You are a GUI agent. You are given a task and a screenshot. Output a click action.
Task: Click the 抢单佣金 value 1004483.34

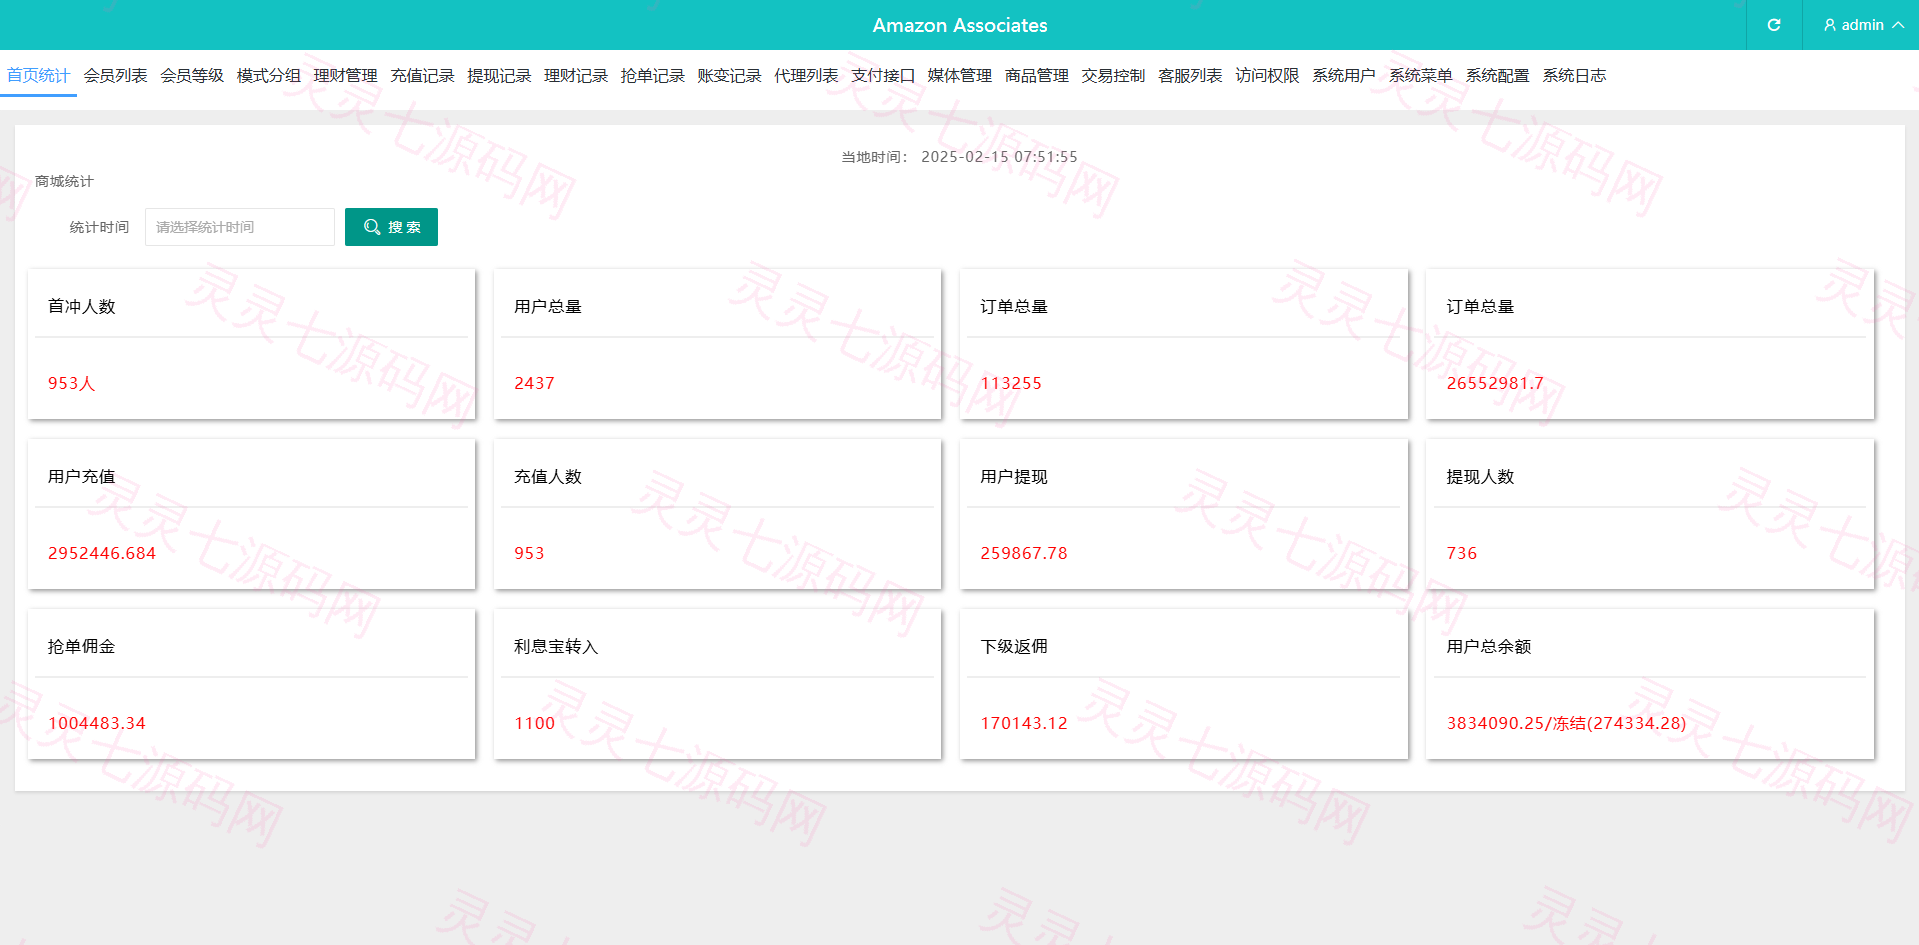[97, 723]
